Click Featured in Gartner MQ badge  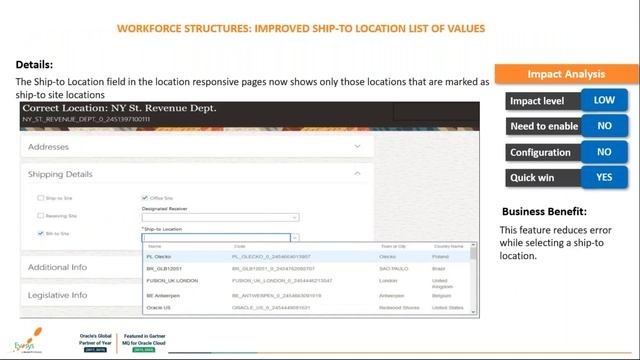(x=144, y=342)
